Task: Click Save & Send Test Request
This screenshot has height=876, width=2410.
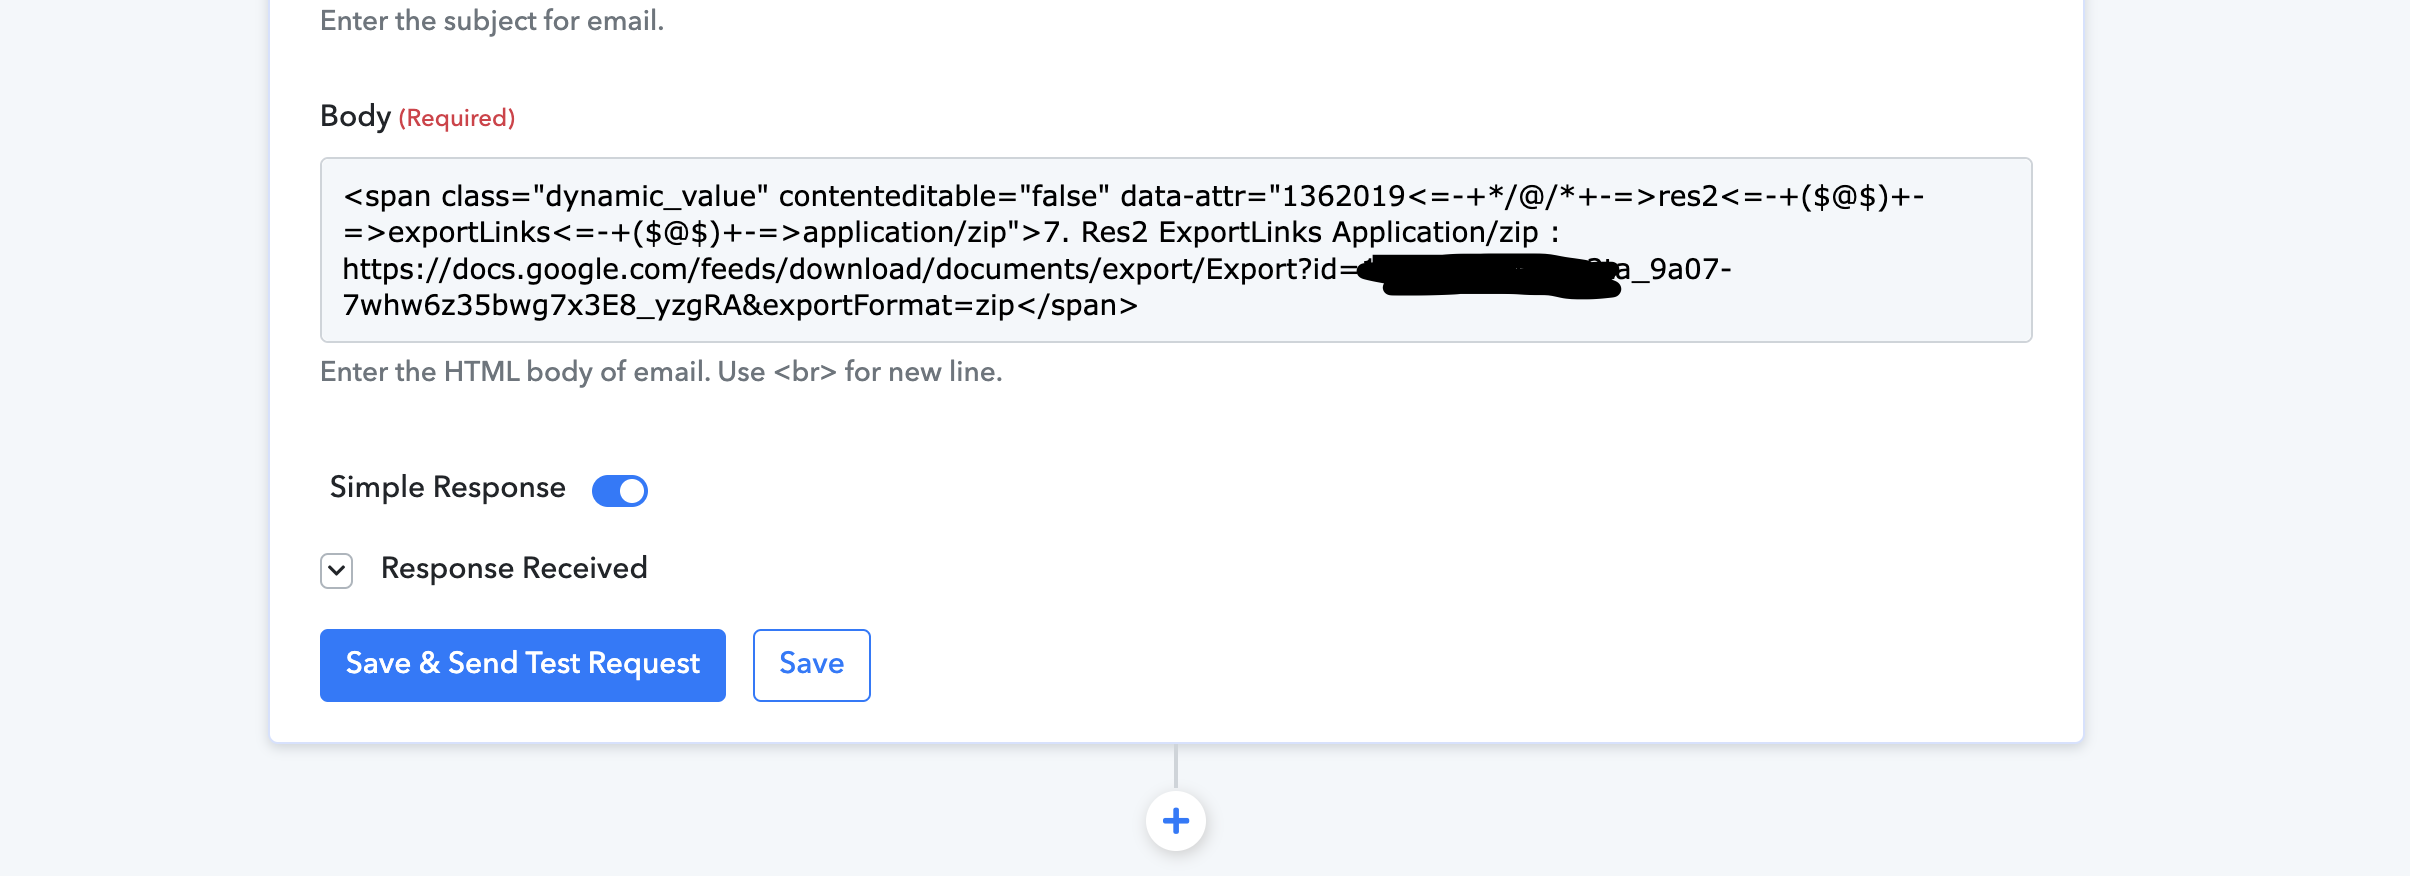Action: point(523,665)
